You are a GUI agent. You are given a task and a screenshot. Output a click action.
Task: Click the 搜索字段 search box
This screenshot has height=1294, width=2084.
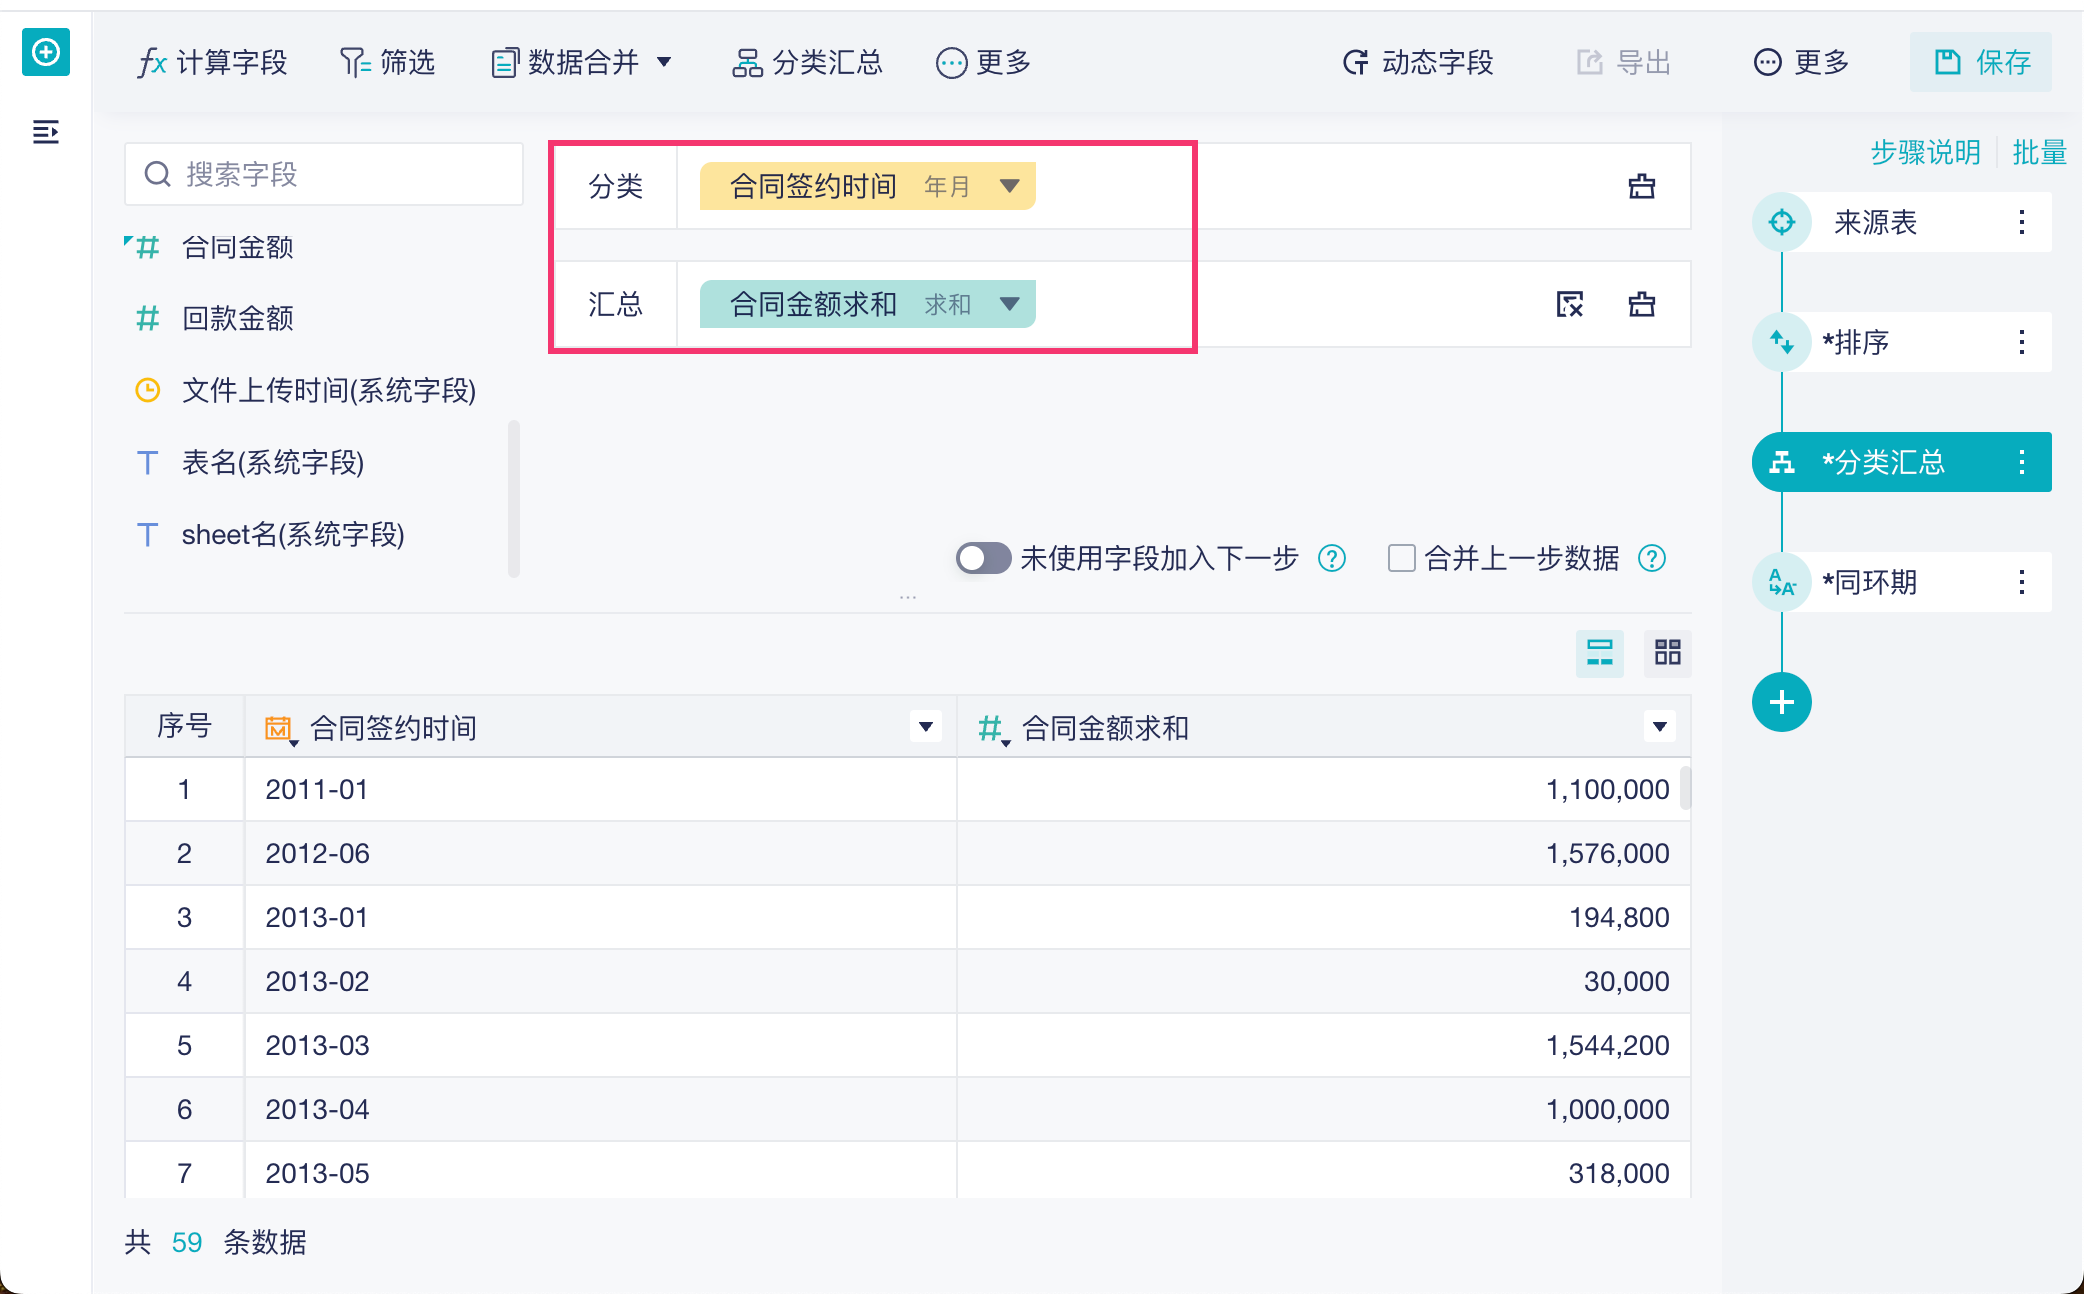click(x=324, y=175)
